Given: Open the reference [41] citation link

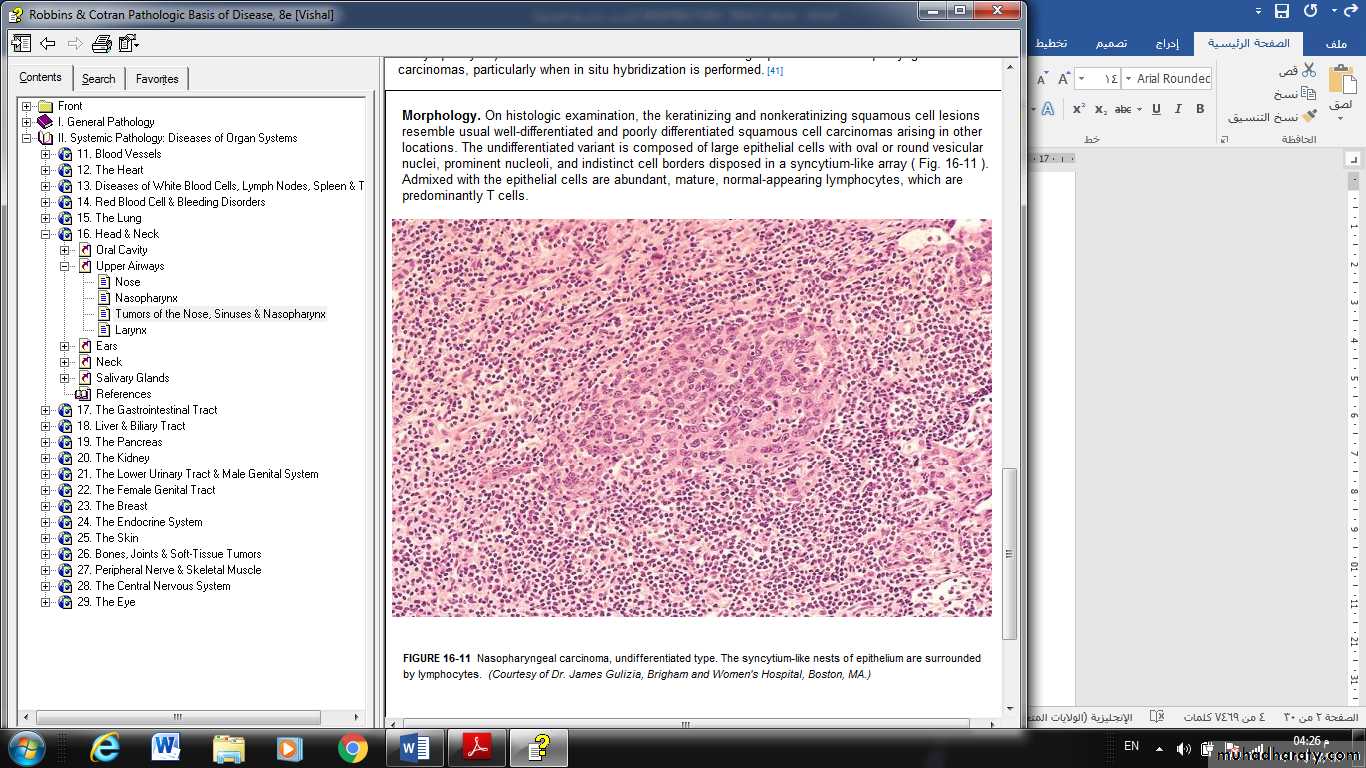Looking at the screenshot, I should click(775, 71).
